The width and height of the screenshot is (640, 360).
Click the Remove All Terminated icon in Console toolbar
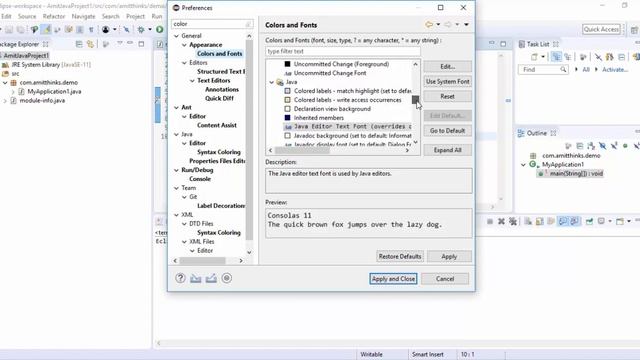513,222
